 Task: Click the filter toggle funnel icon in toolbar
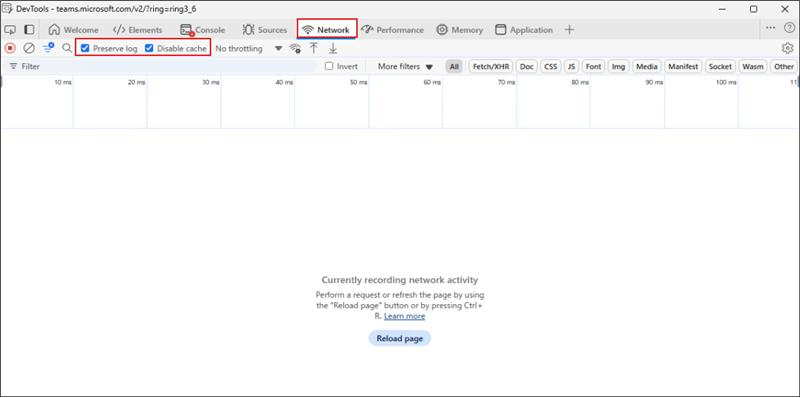pos(48,48)
